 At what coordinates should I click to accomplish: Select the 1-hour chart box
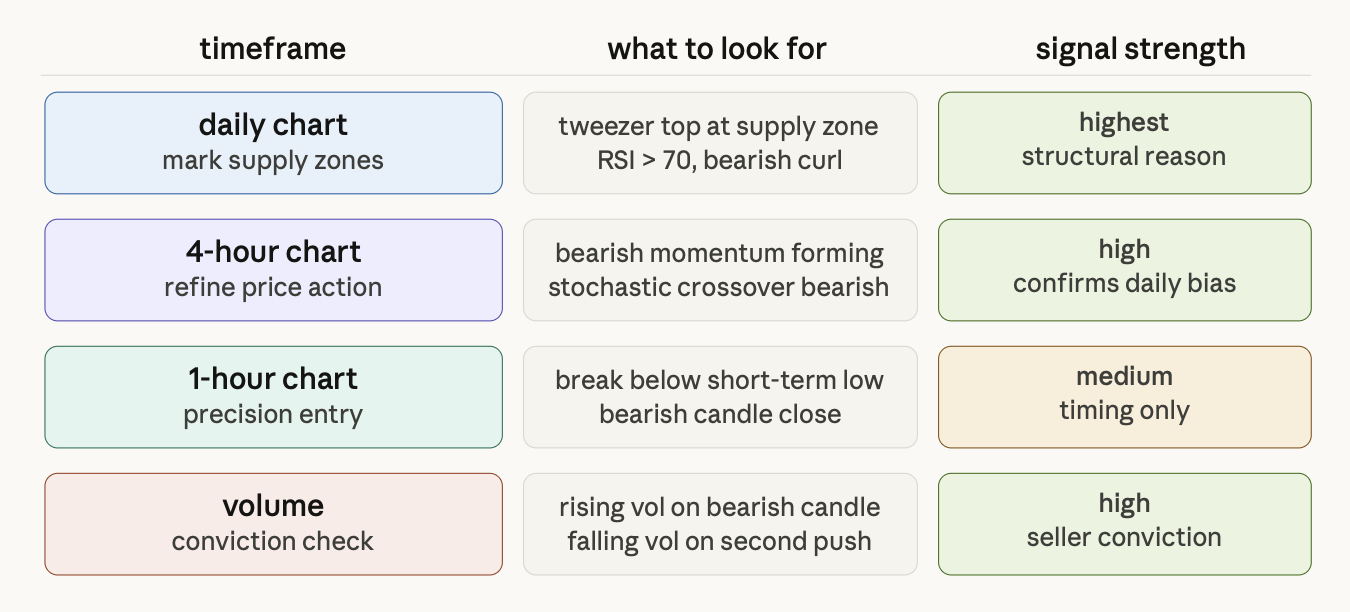273,397
